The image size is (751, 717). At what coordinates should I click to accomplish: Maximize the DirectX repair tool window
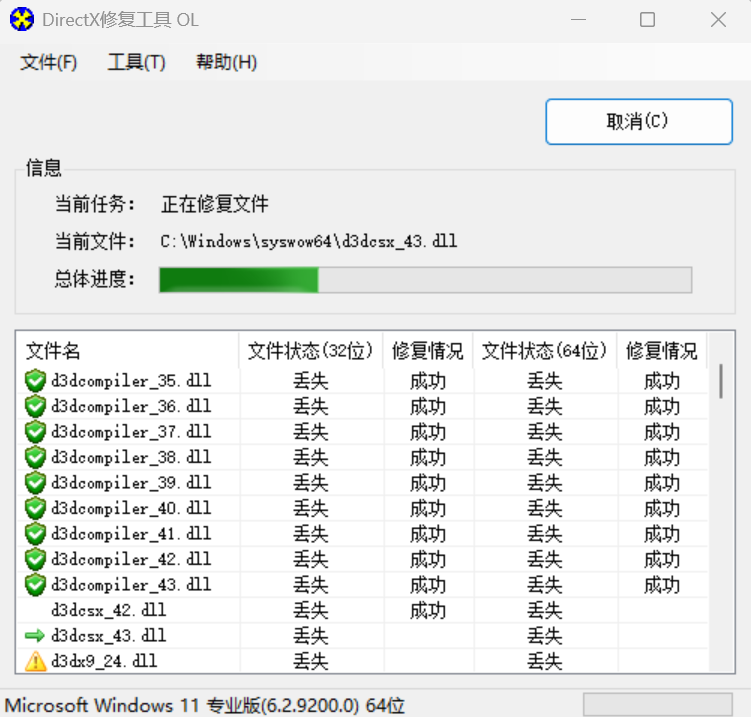(x=648, y=20)
